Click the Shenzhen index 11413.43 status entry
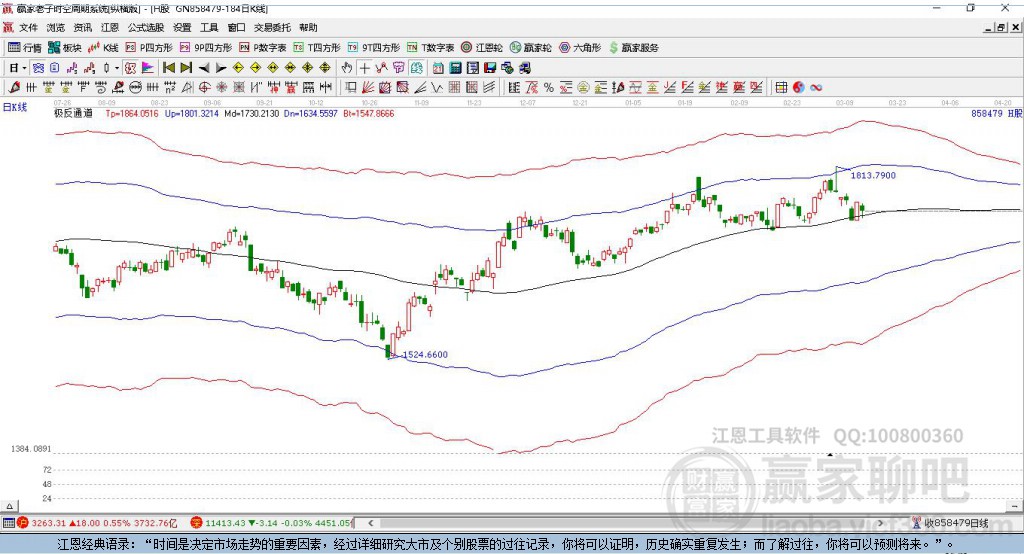 (x=270, y=523)
